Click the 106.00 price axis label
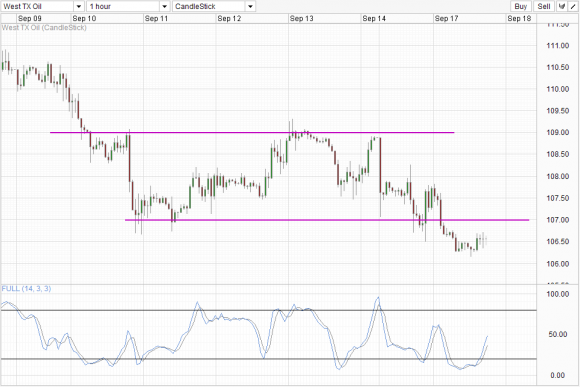 (x=557, y=264)
